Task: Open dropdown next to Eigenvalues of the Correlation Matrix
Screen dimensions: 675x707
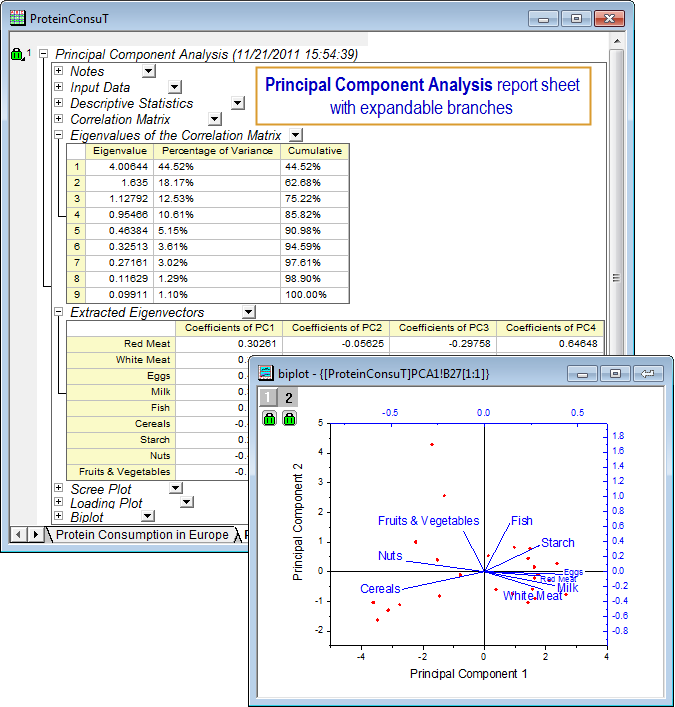Action: click(x=295, y=135)
